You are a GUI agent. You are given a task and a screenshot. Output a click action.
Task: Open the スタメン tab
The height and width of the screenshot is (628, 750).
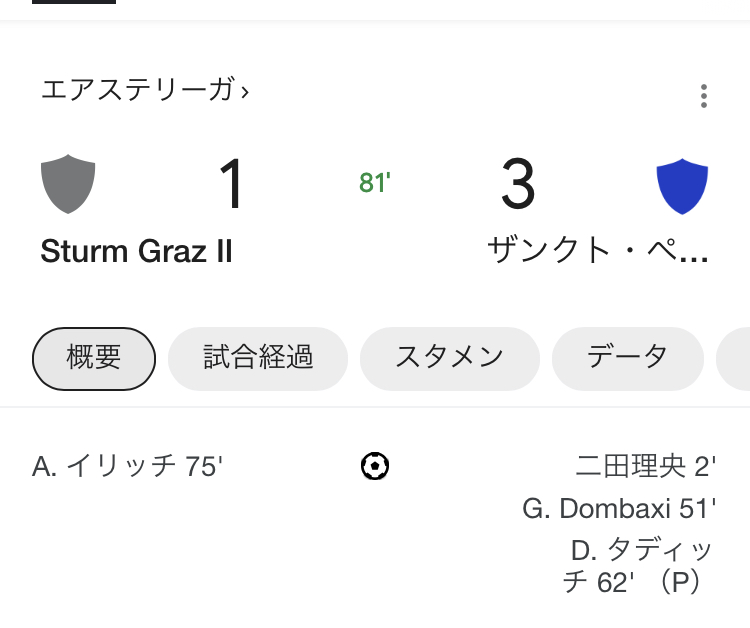(x=450, y=358)
